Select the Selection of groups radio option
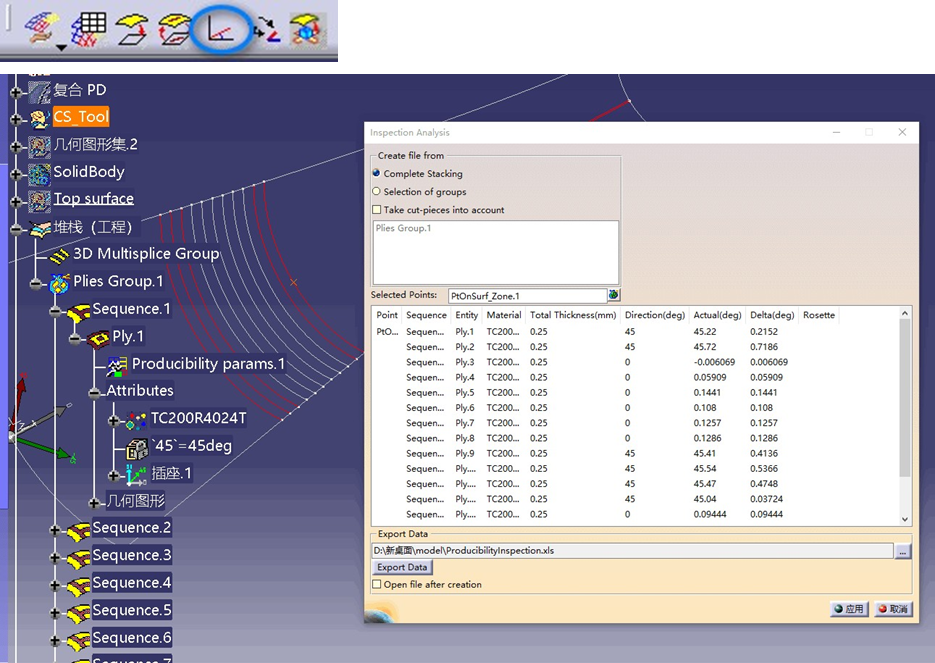This screenshot has height=663, width=935. [376, 191]
